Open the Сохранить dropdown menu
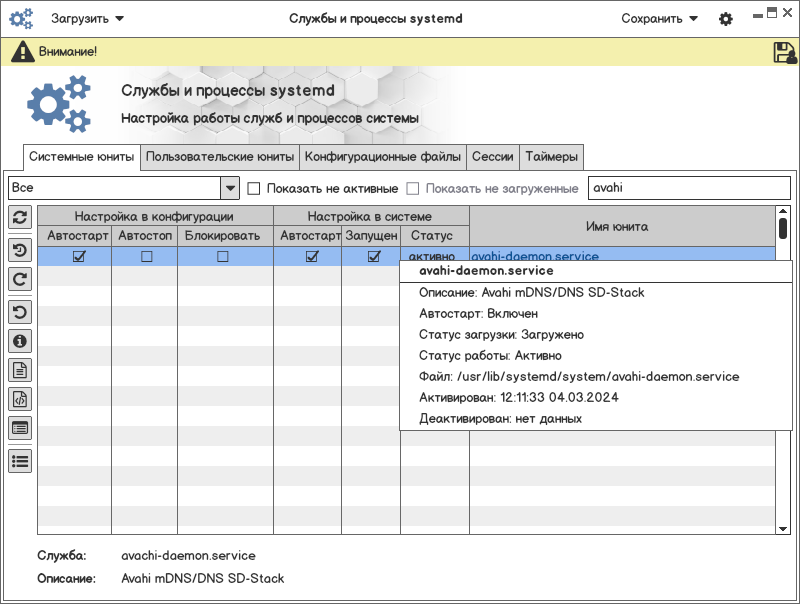Image resolution: width=800 pixels, height=604 pixels. (x=659, y=18)
